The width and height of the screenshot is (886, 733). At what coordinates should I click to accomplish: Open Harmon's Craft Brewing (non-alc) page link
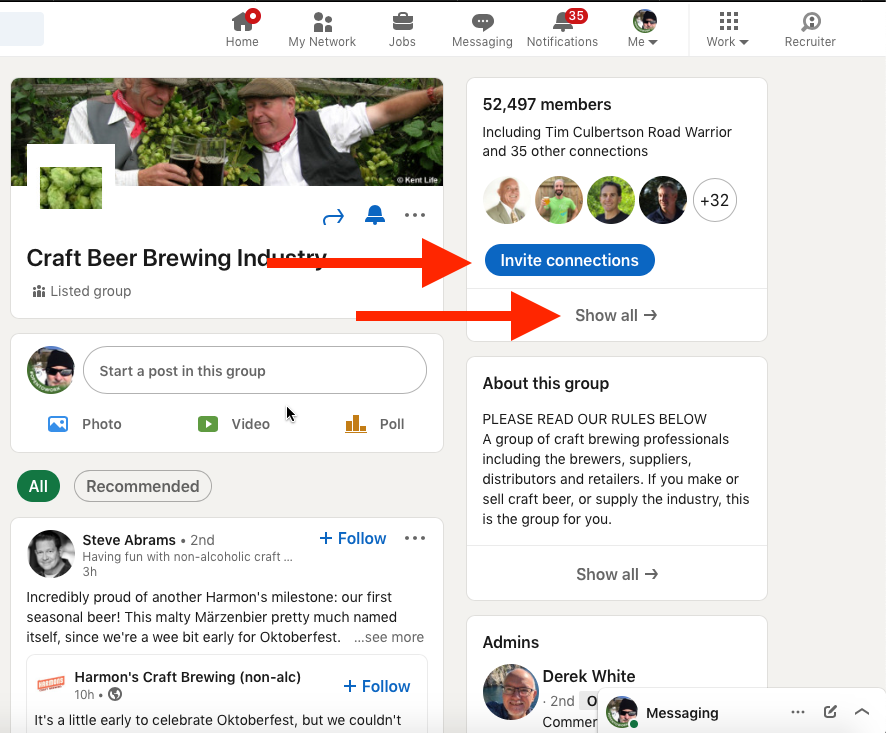(x=188, y=676)
